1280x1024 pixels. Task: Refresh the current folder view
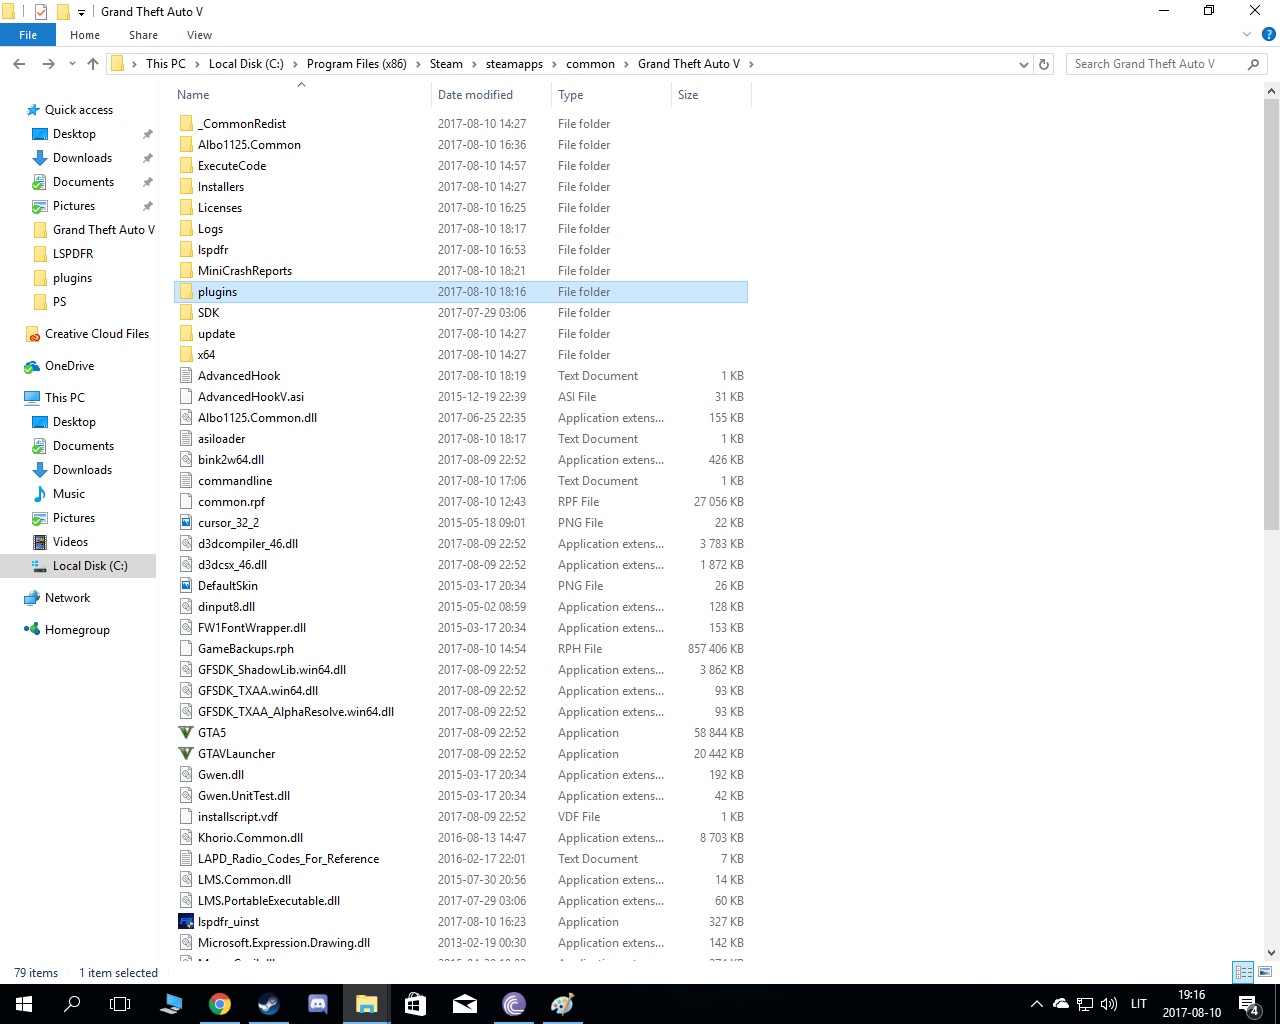[x=1044, y=64]
